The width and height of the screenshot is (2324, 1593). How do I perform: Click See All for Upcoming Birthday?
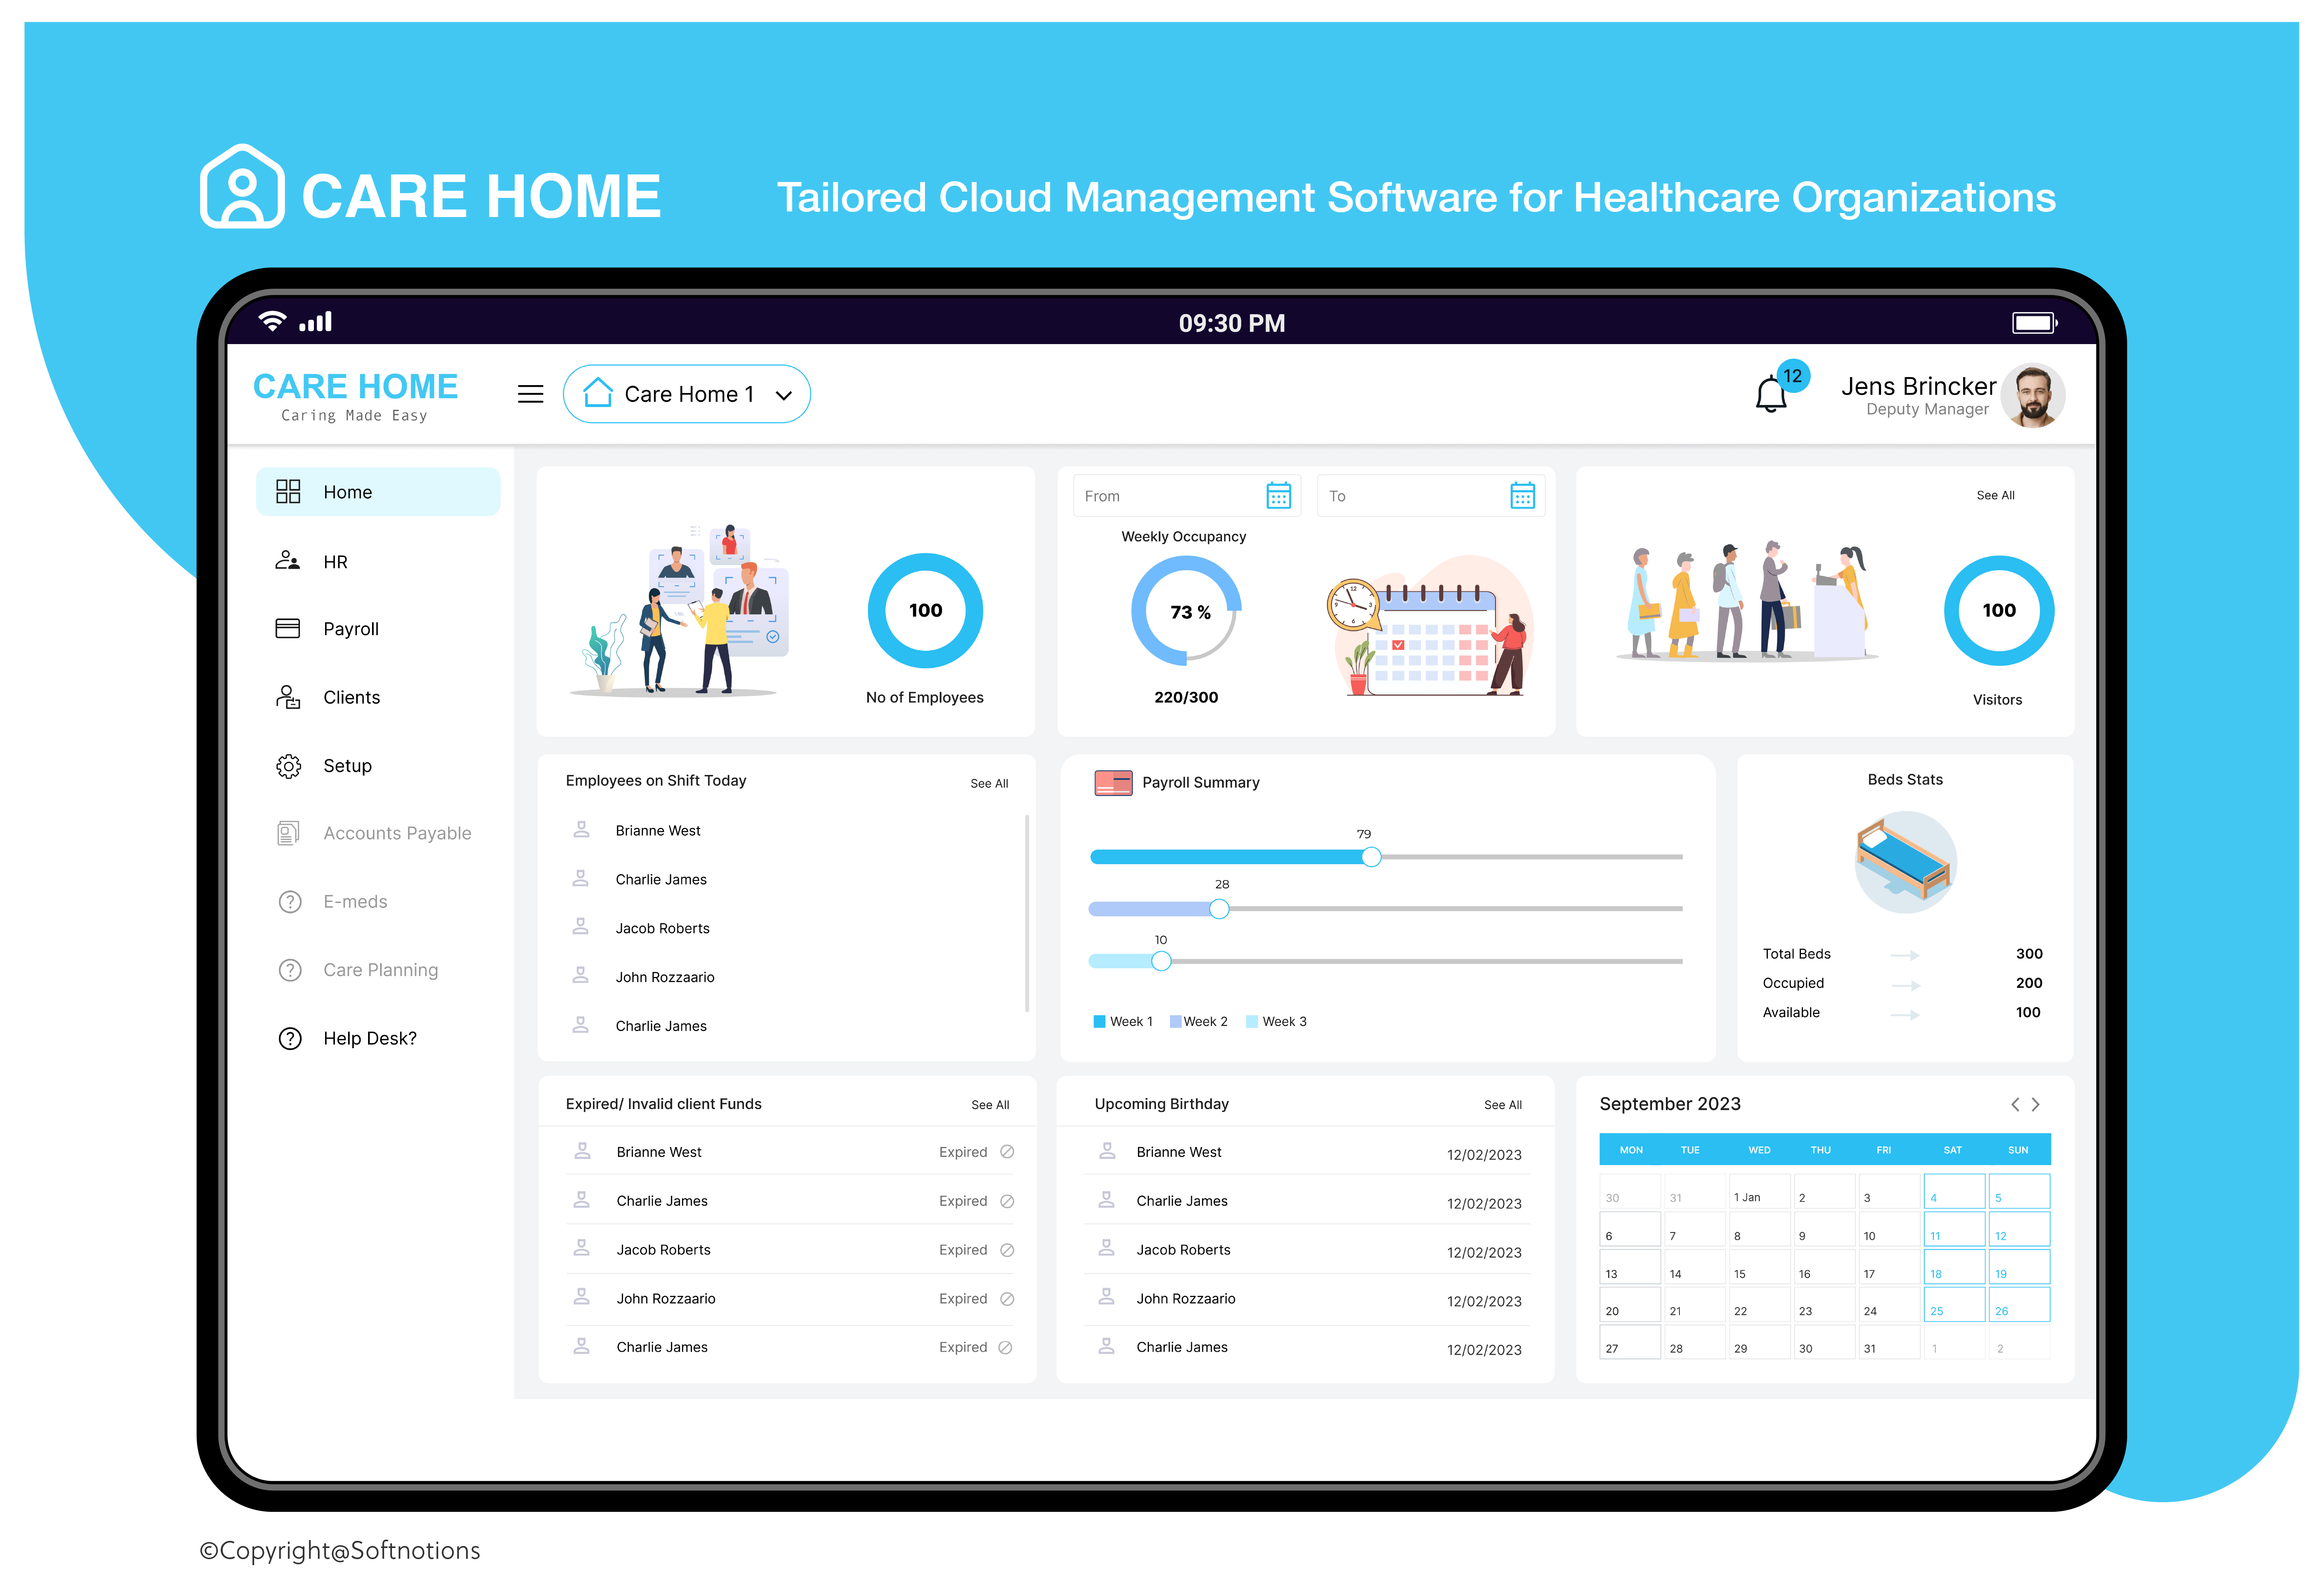click(x=1502, y=1105)
